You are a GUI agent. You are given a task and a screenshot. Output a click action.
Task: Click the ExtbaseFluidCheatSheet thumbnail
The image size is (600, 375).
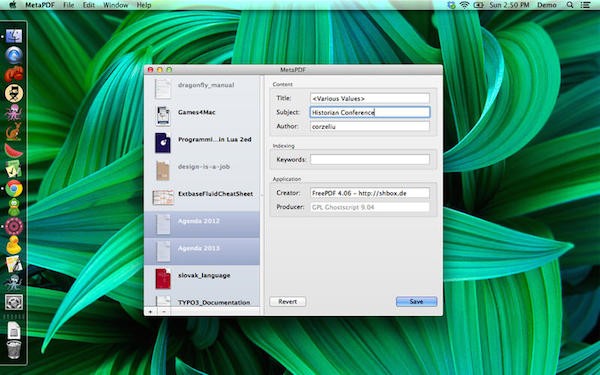[x=163, y=197]
